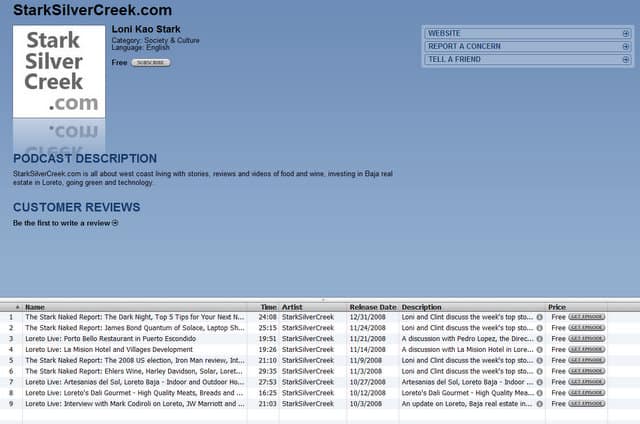640x424 pixels.
Task: Click the Website arrow icon
Action: tap(625, 33)
